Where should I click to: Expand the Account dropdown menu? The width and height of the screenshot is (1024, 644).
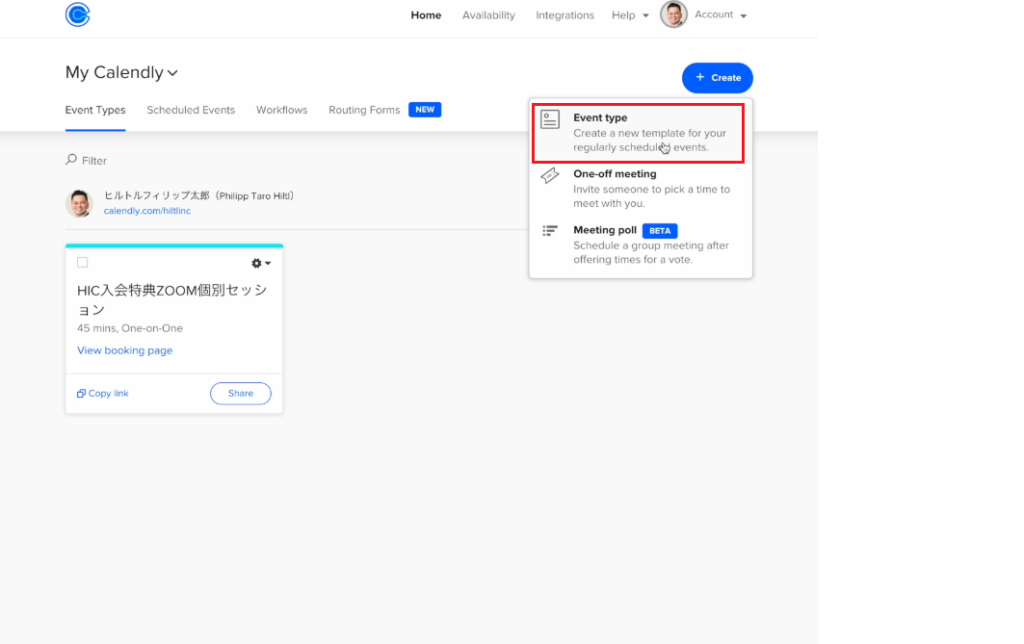pos(720,14)
